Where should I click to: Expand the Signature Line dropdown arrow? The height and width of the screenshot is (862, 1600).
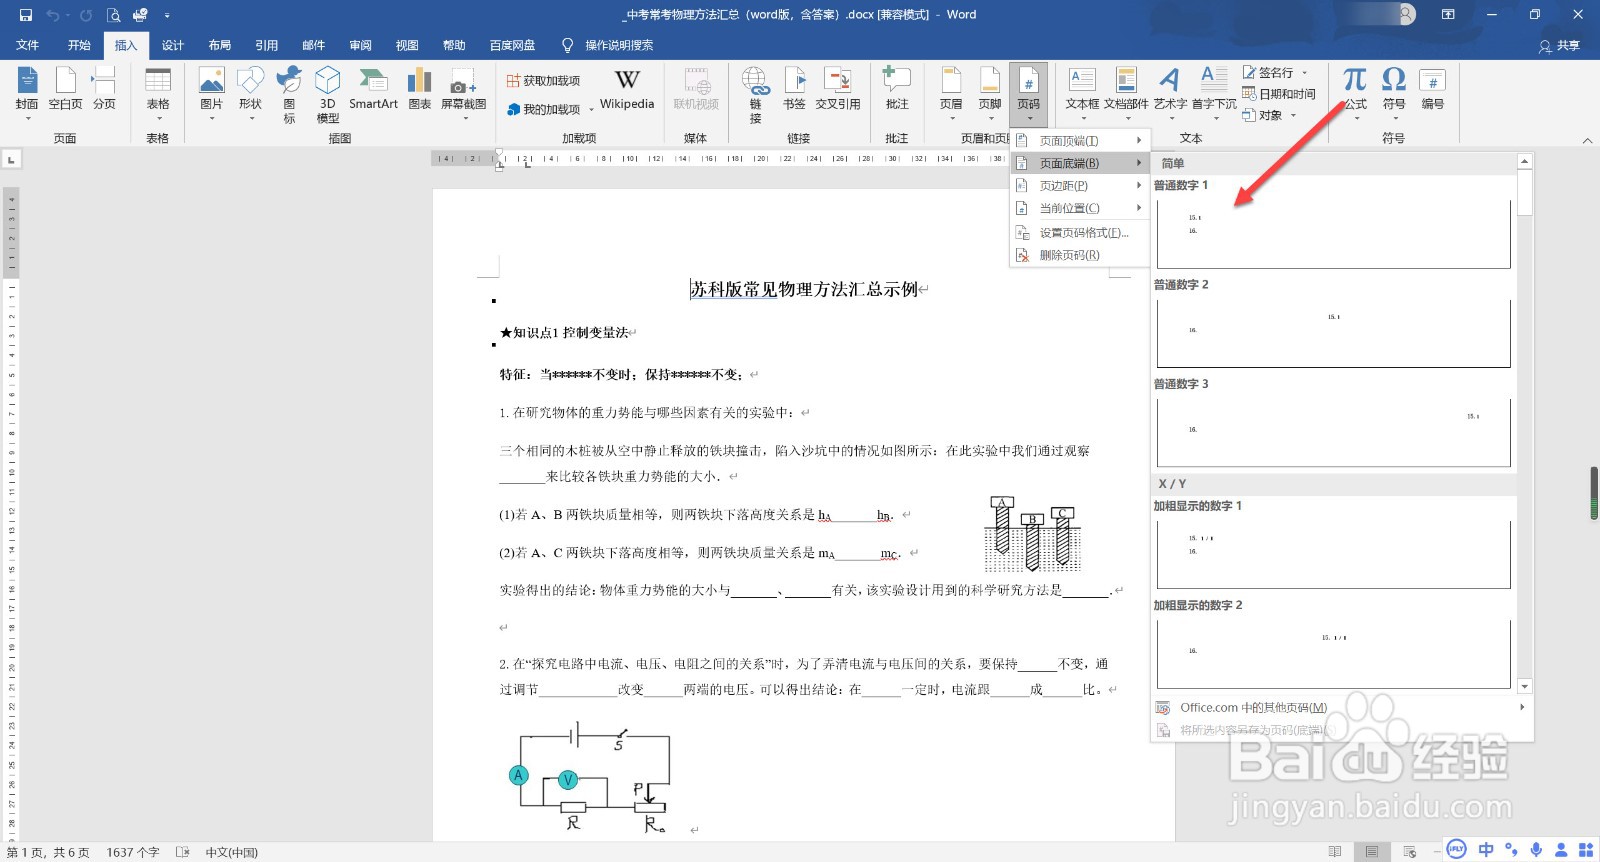1305,73
